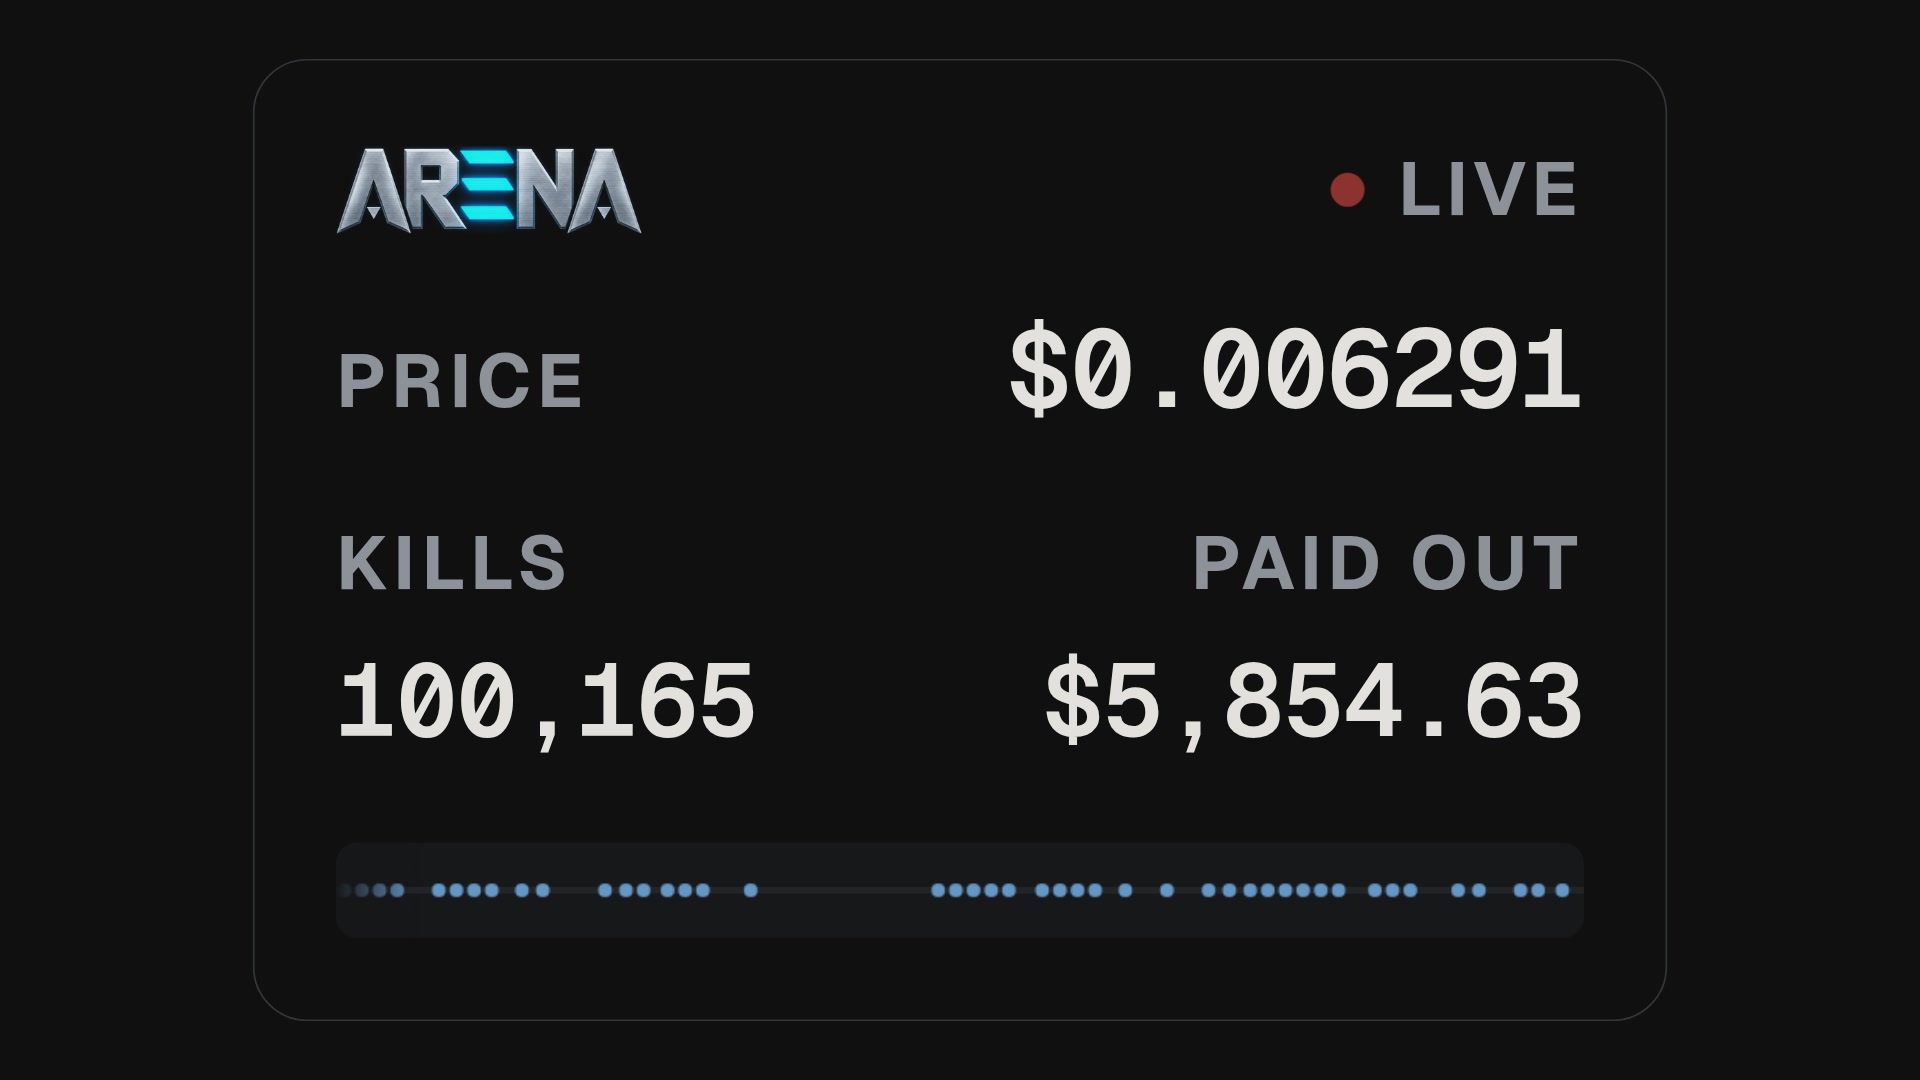This screenshot has width=1920, height=1080.
Task: Click the rightmost dot on the activity timeline
Action: 1562,890
